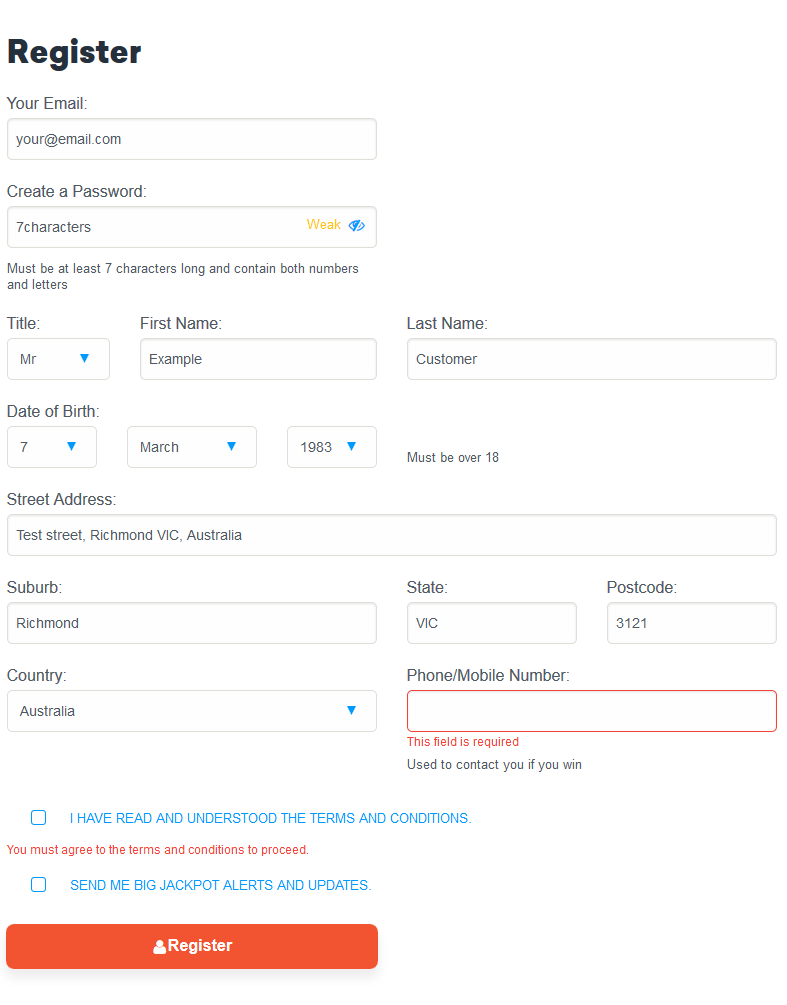Focus the Your Email input field
The height and width of the screenshot is (1005, 787).
(192, 139)
